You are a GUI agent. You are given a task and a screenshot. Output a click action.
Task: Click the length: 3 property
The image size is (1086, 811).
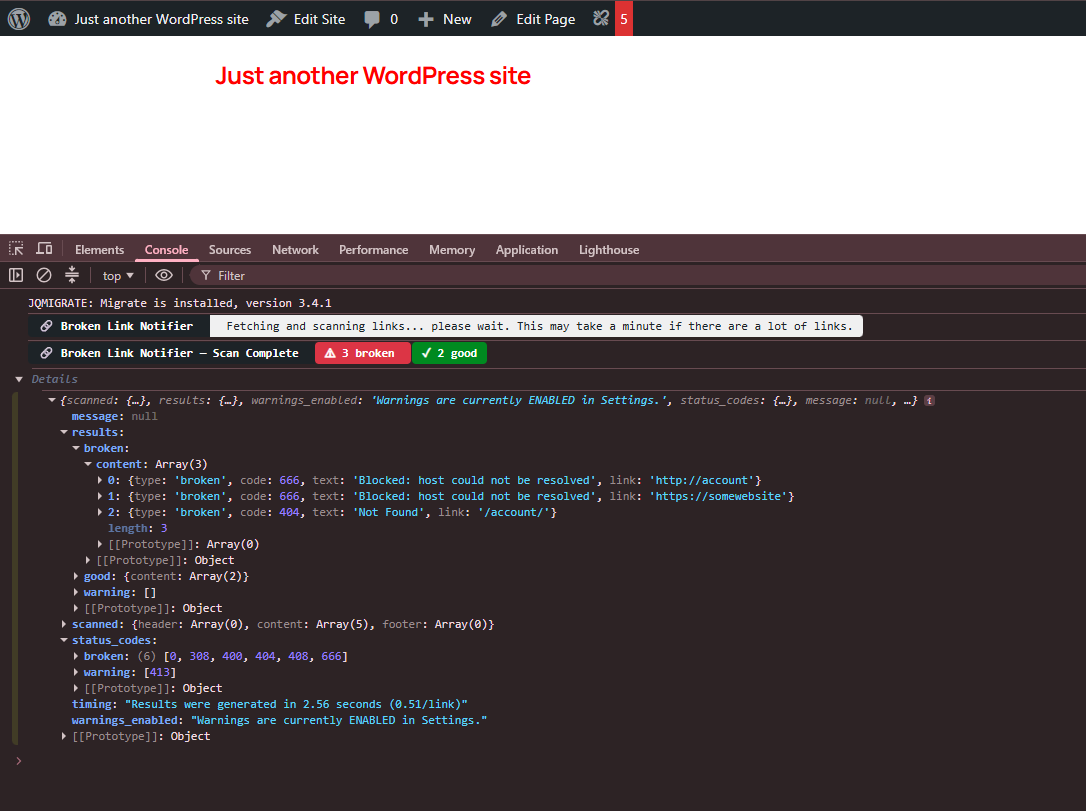coord(137,528)
